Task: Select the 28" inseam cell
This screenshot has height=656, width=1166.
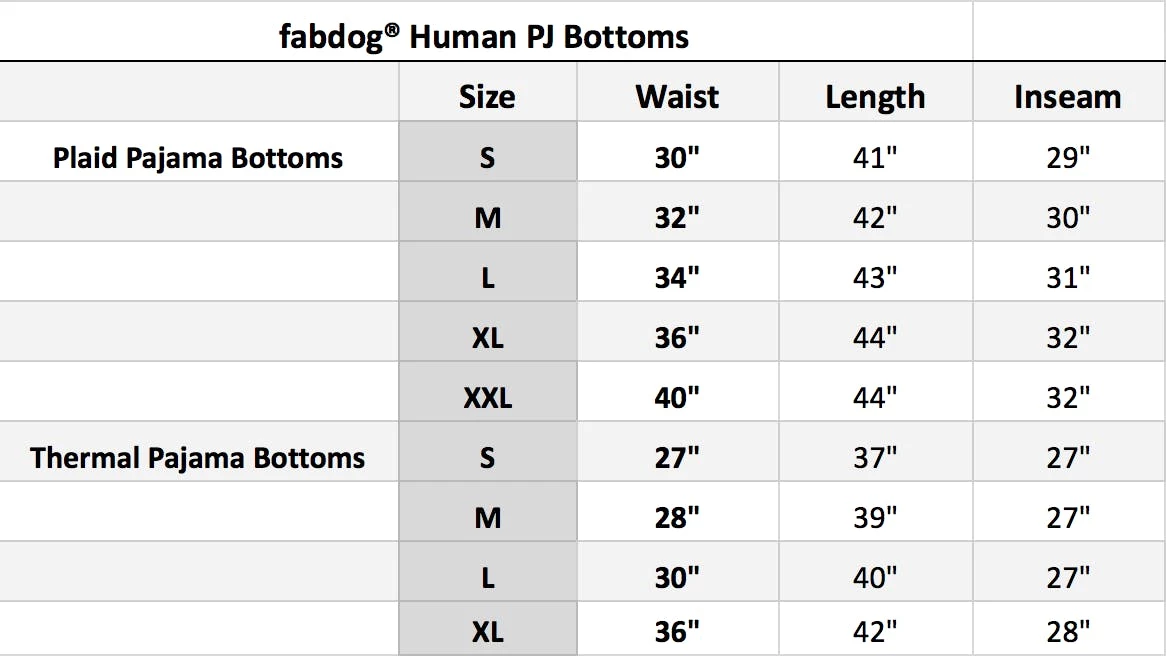Action: pos(1067,632)
